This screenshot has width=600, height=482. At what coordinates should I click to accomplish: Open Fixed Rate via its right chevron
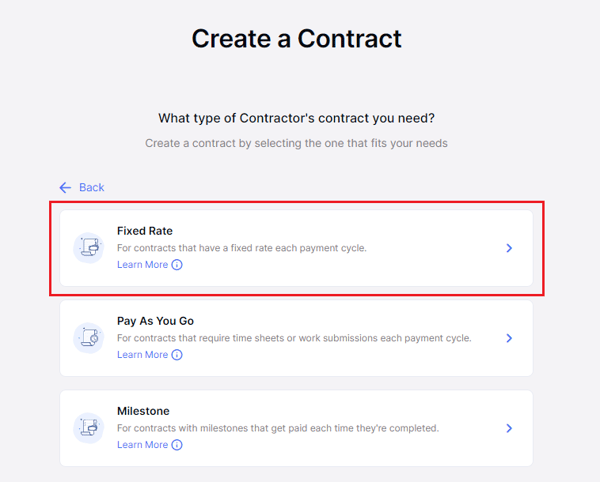point(509,248)
